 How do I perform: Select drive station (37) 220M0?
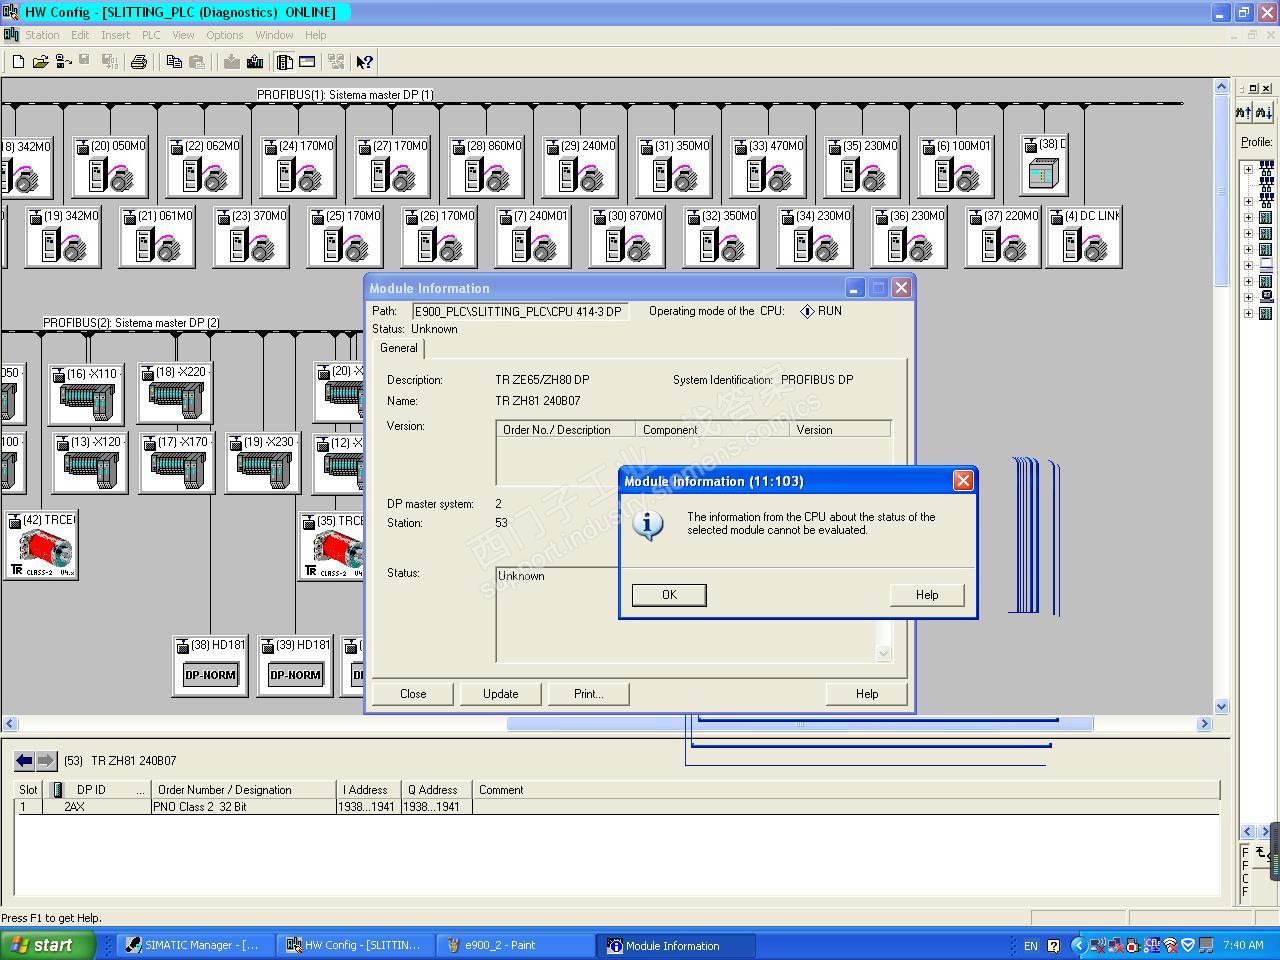tap(1003, 236)
